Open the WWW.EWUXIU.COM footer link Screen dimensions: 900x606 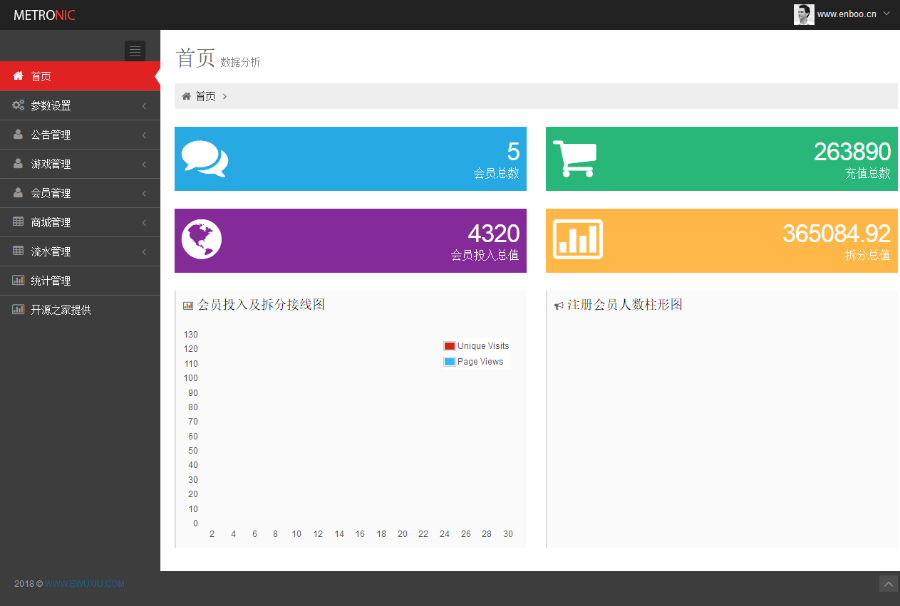pyautogui.click(x=84, y=584)
